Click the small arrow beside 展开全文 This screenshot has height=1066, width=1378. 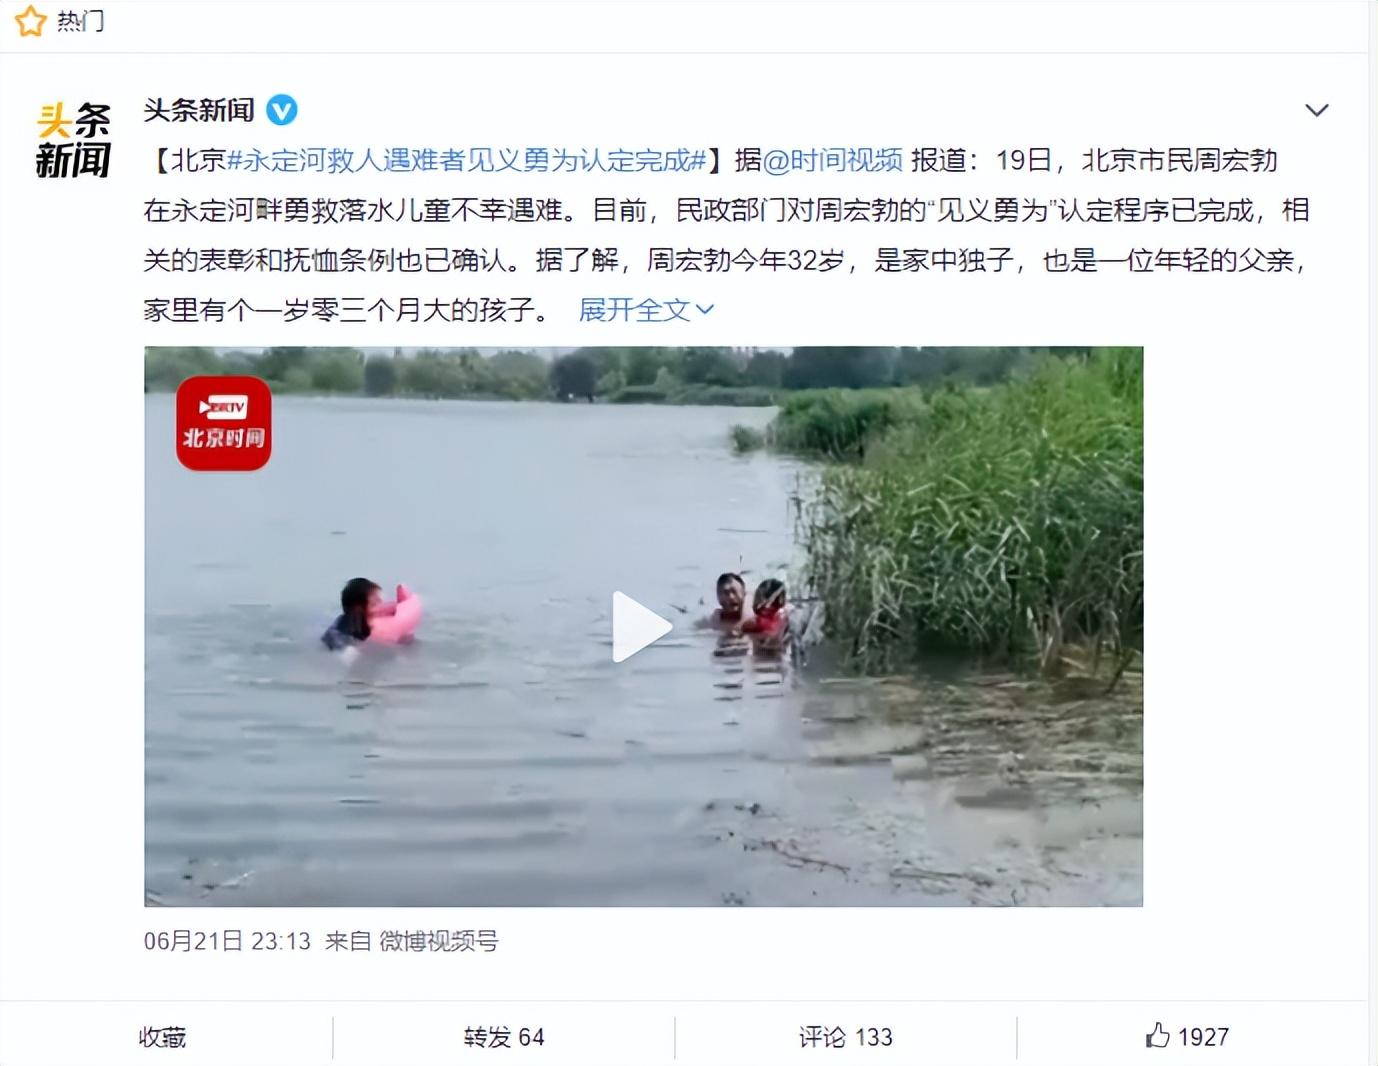click(705, 310)
